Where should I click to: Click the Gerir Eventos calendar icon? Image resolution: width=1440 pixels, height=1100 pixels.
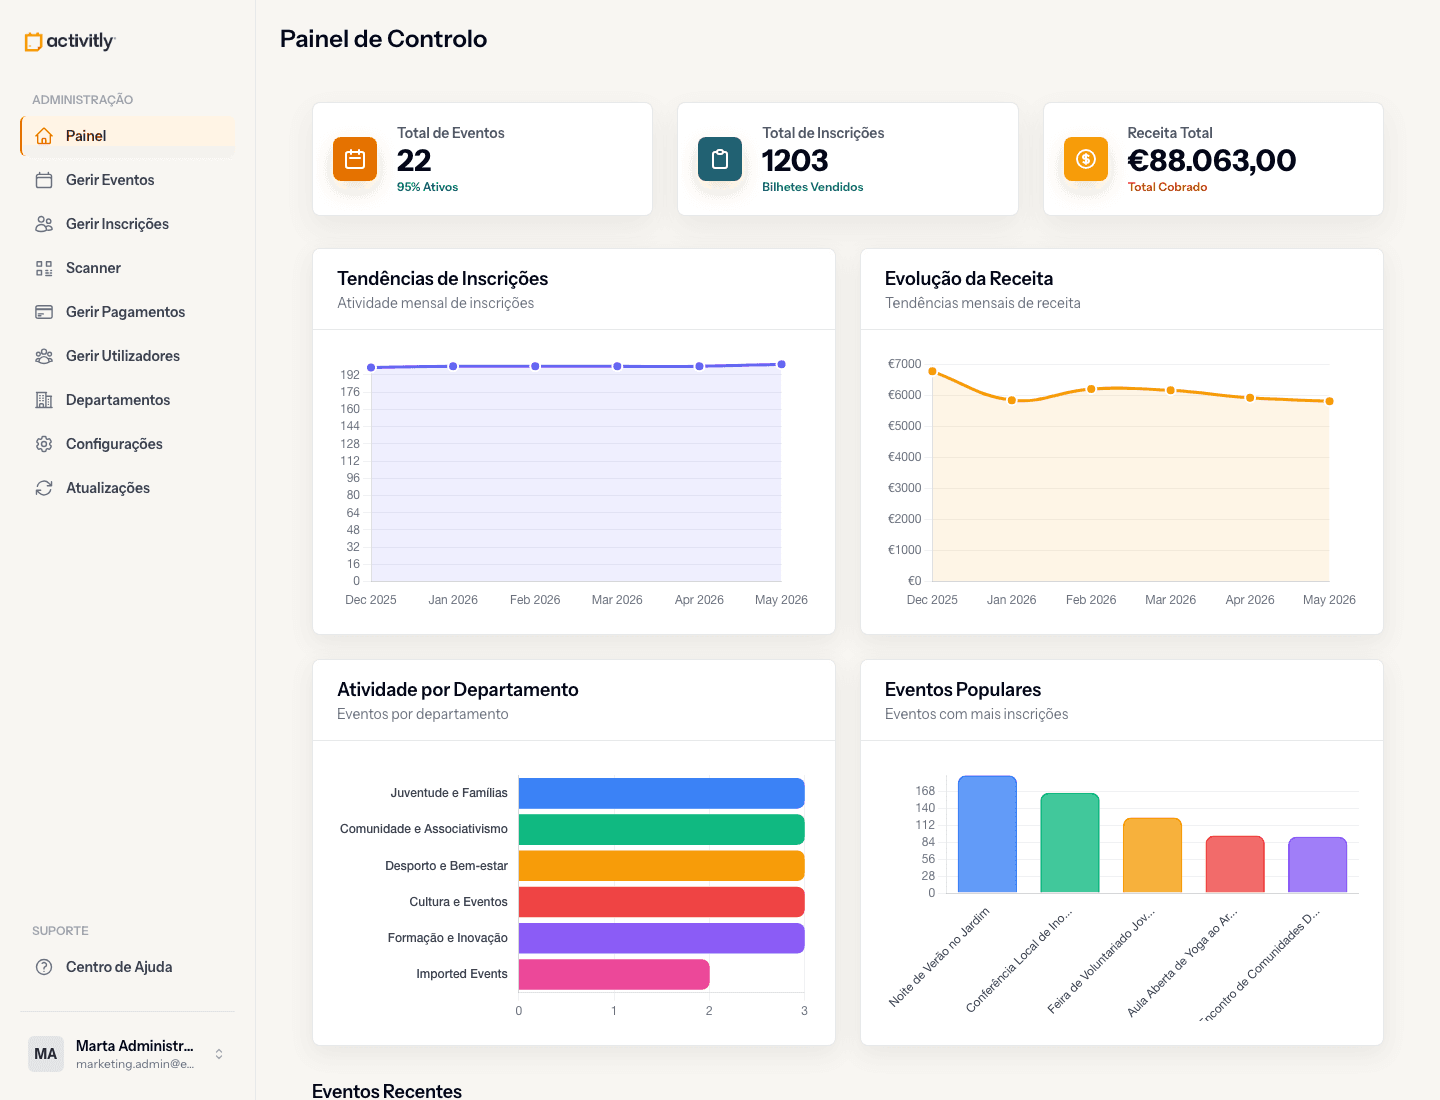coord(44,180)
